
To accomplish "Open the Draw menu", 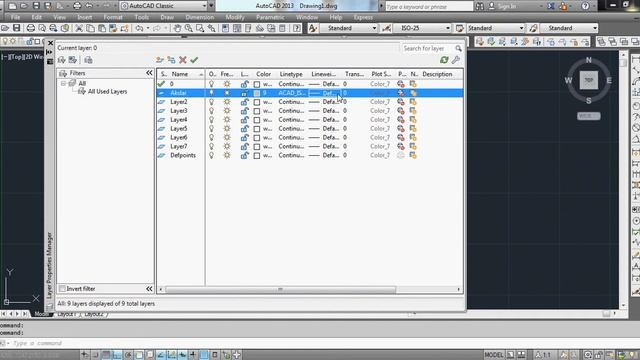I will [167, 18].
